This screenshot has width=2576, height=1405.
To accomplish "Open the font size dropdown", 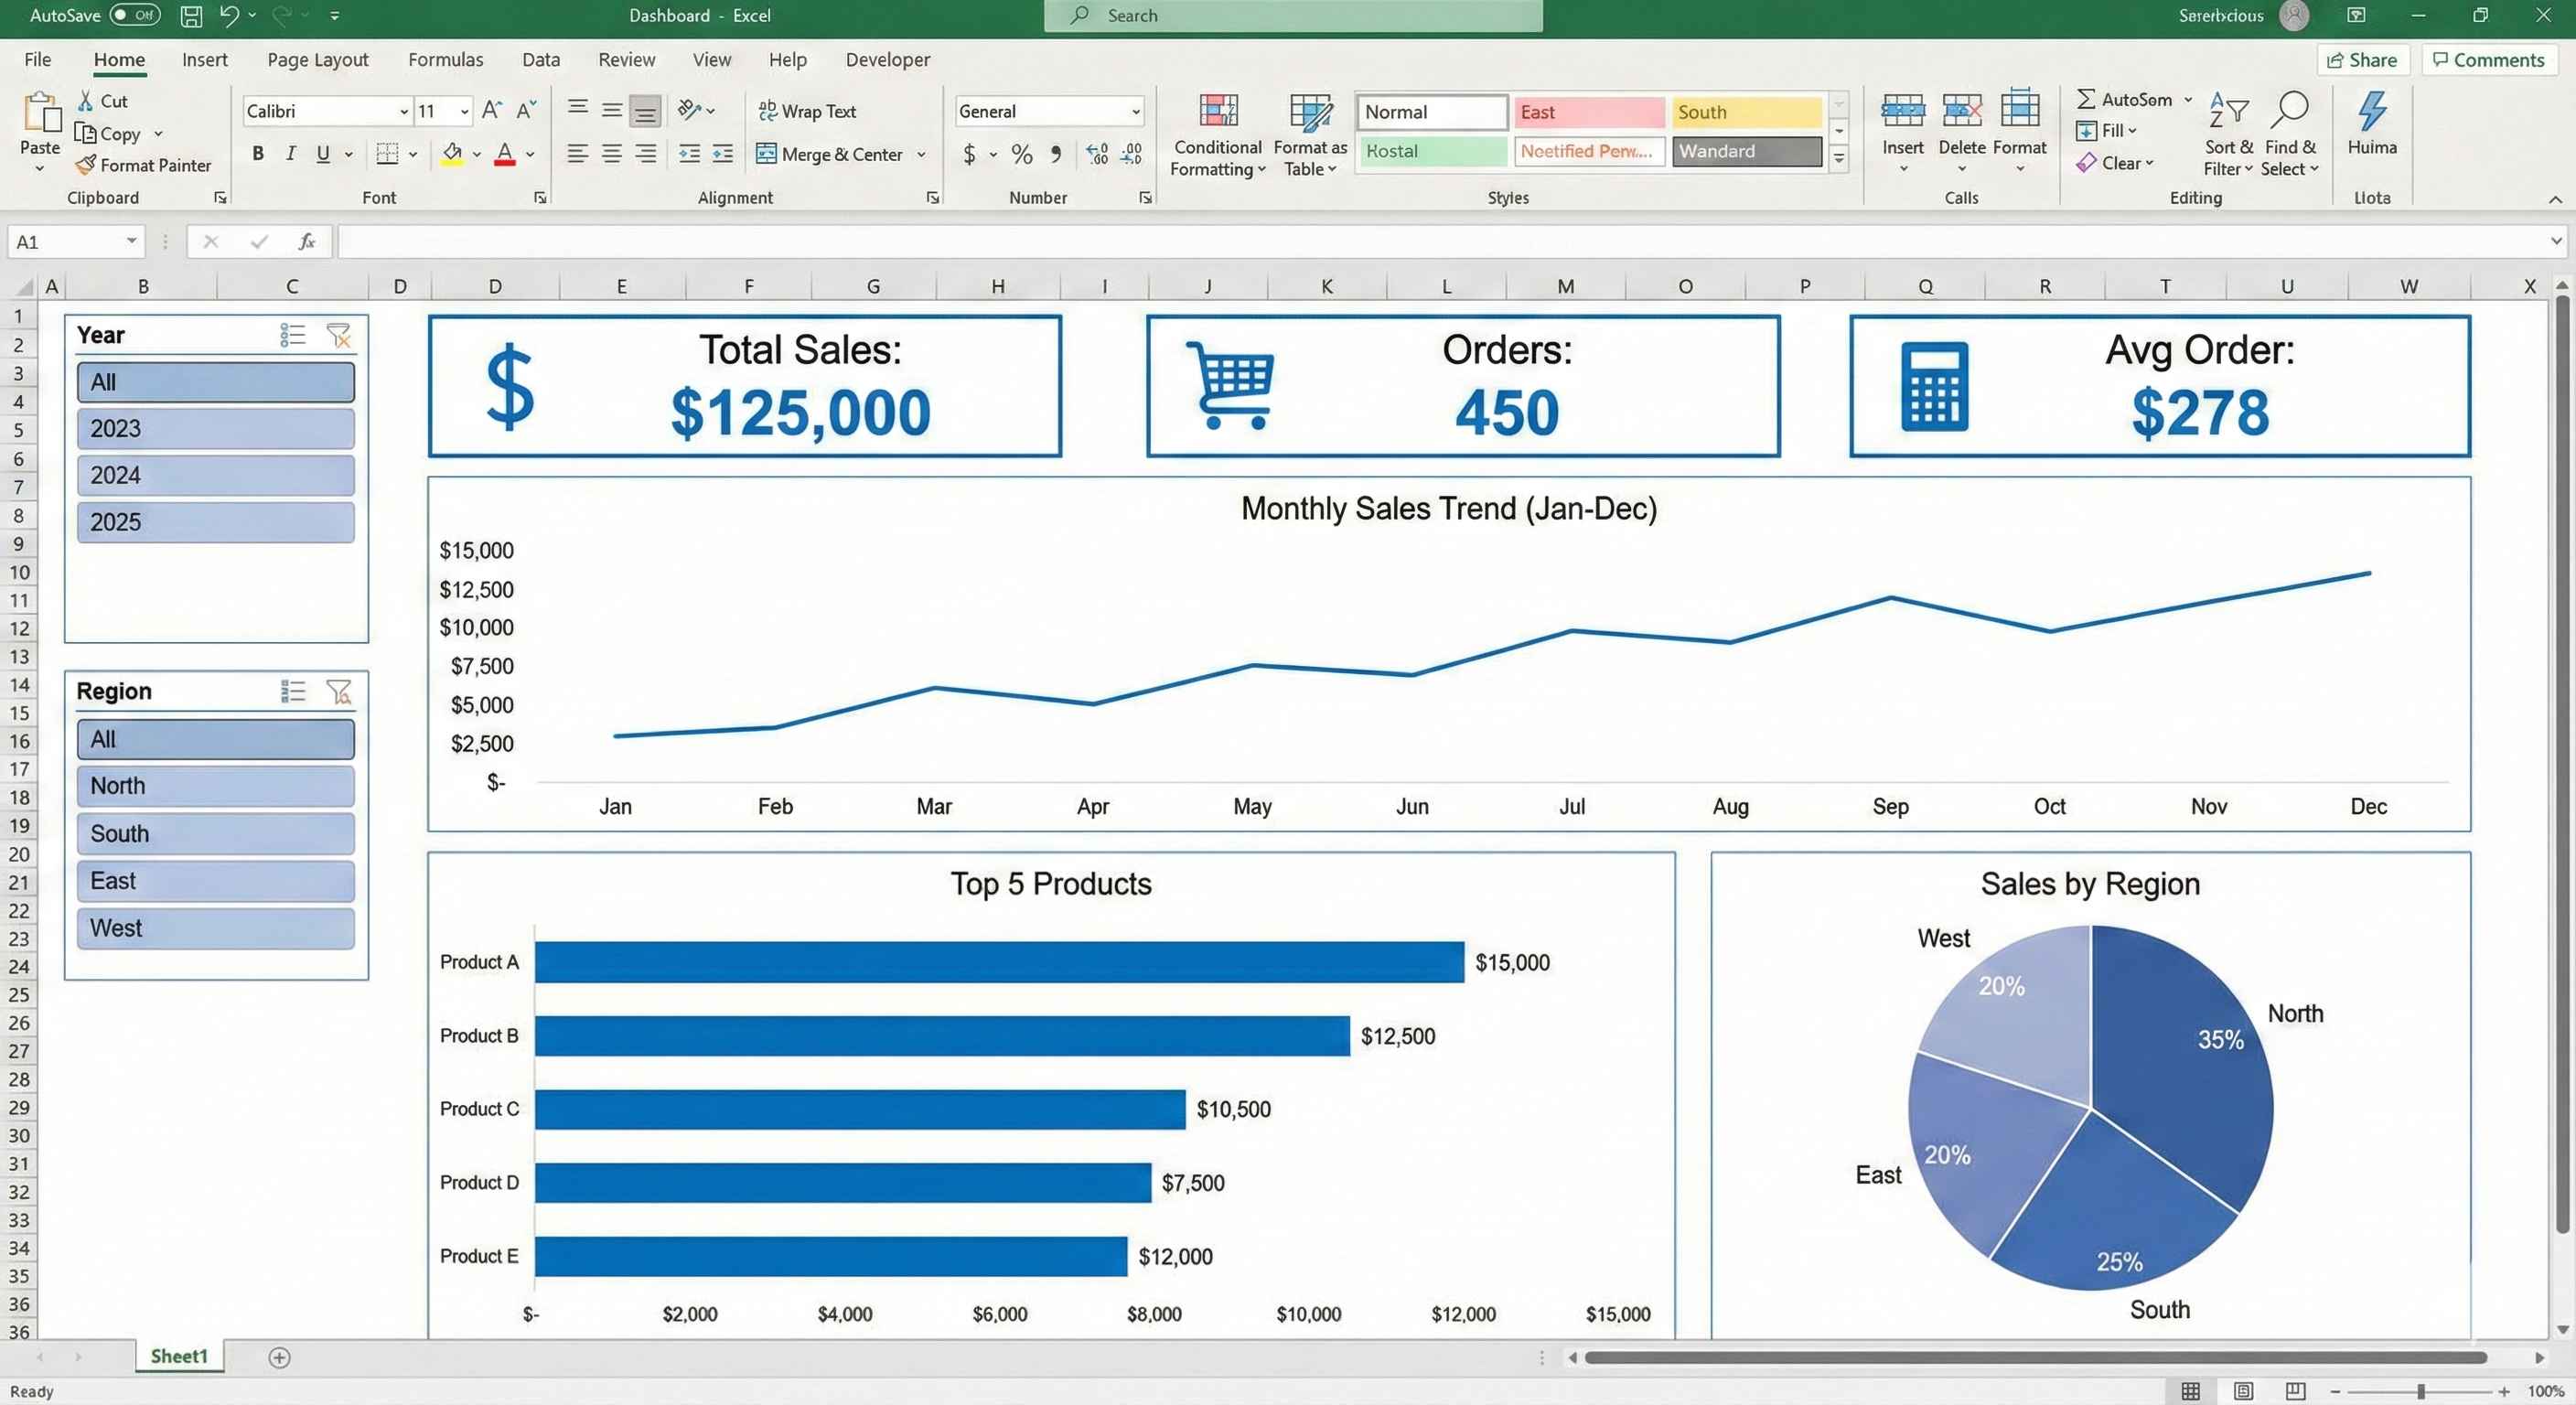I will pos(463,111).
